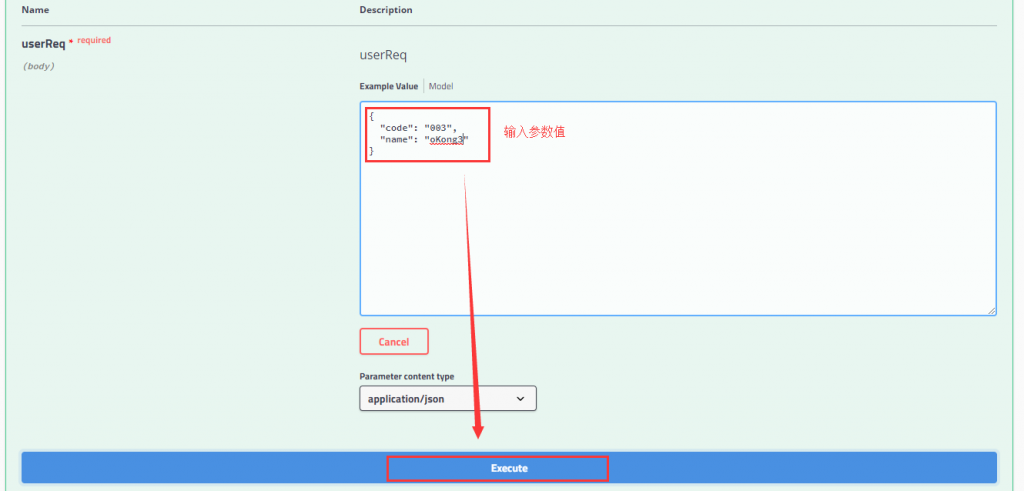Click the Cancel button
The width and height of the screenshot is (1024, 491).
coord(394,341)
